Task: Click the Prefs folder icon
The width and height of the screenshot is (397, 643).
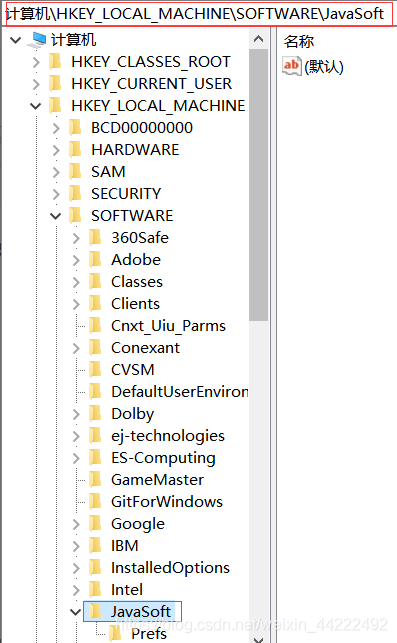Action: [x=115, y=634]
